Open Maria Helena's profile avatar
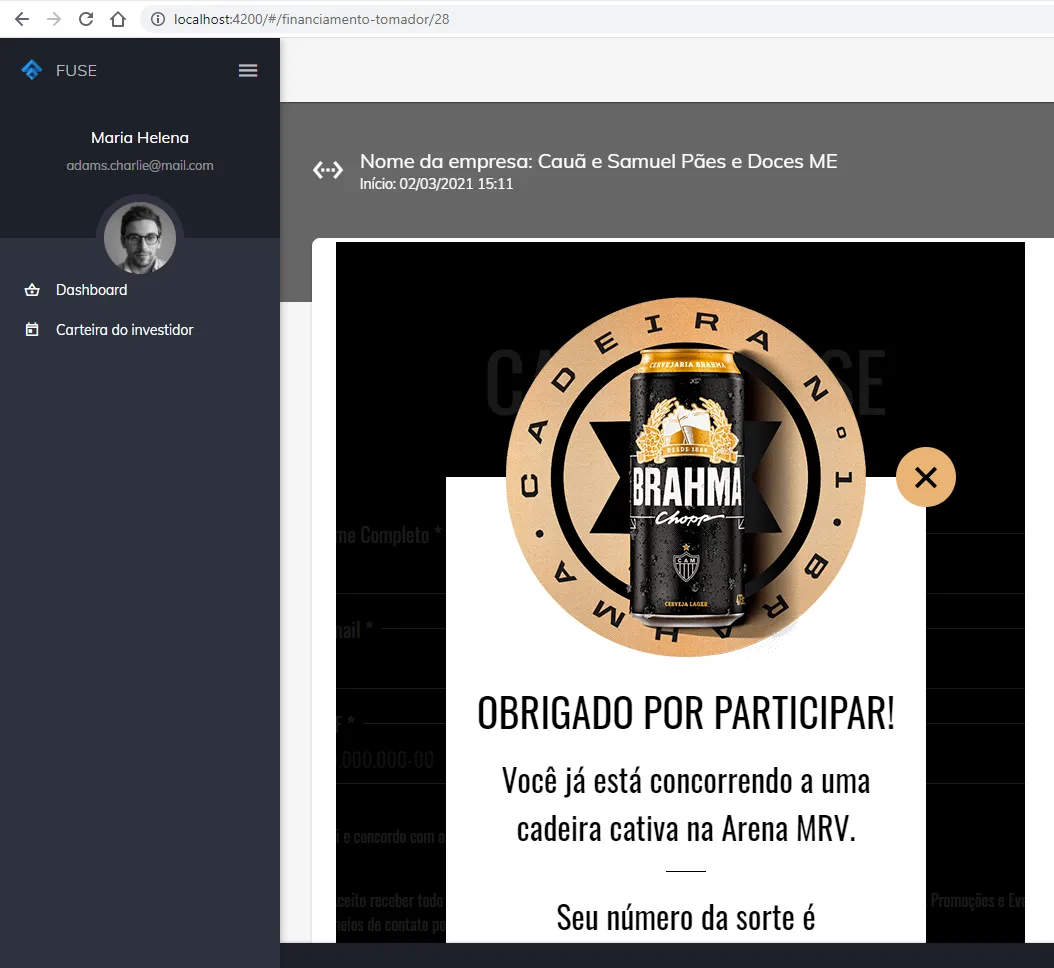Image resolution: width=1054 pixels, height=968 pixels. coord(140,238)
